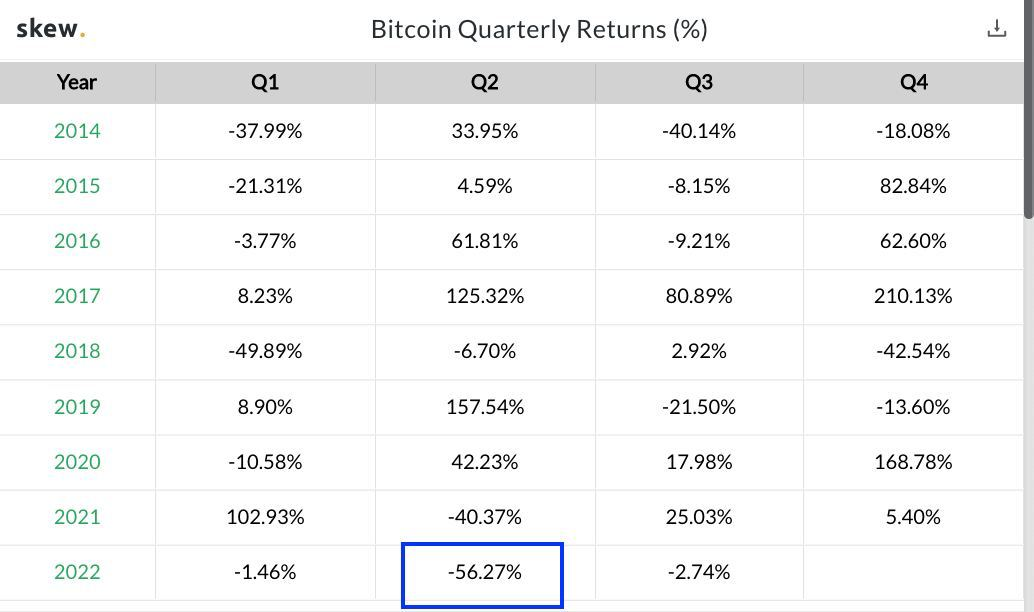The height and width of the screenshot is (612, 1034).
Task: Open the 2020 year link
Action: (77, 462)
